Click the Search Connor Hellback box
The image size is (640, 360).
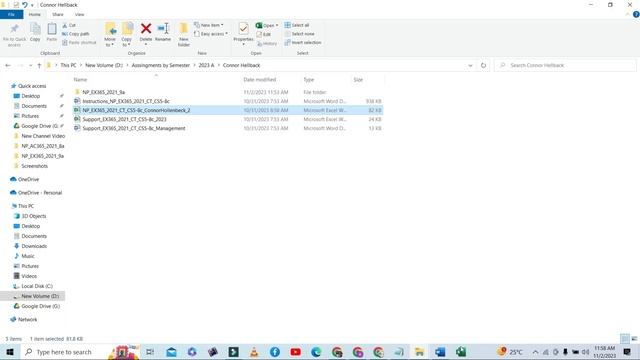pyautogui.click(x=566, y=65)
